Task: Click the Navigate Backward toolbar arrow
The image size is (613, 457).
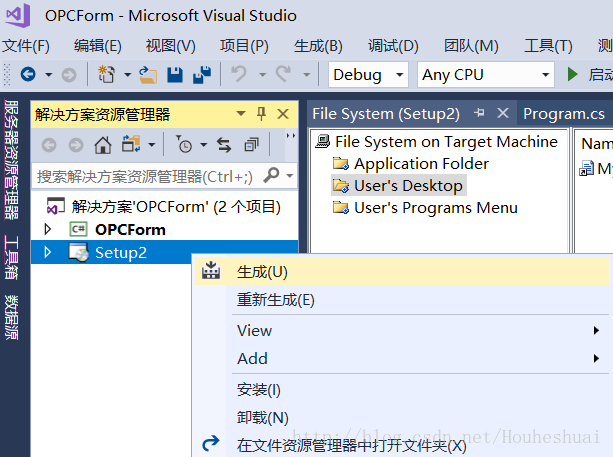Action: coord(28,74)
